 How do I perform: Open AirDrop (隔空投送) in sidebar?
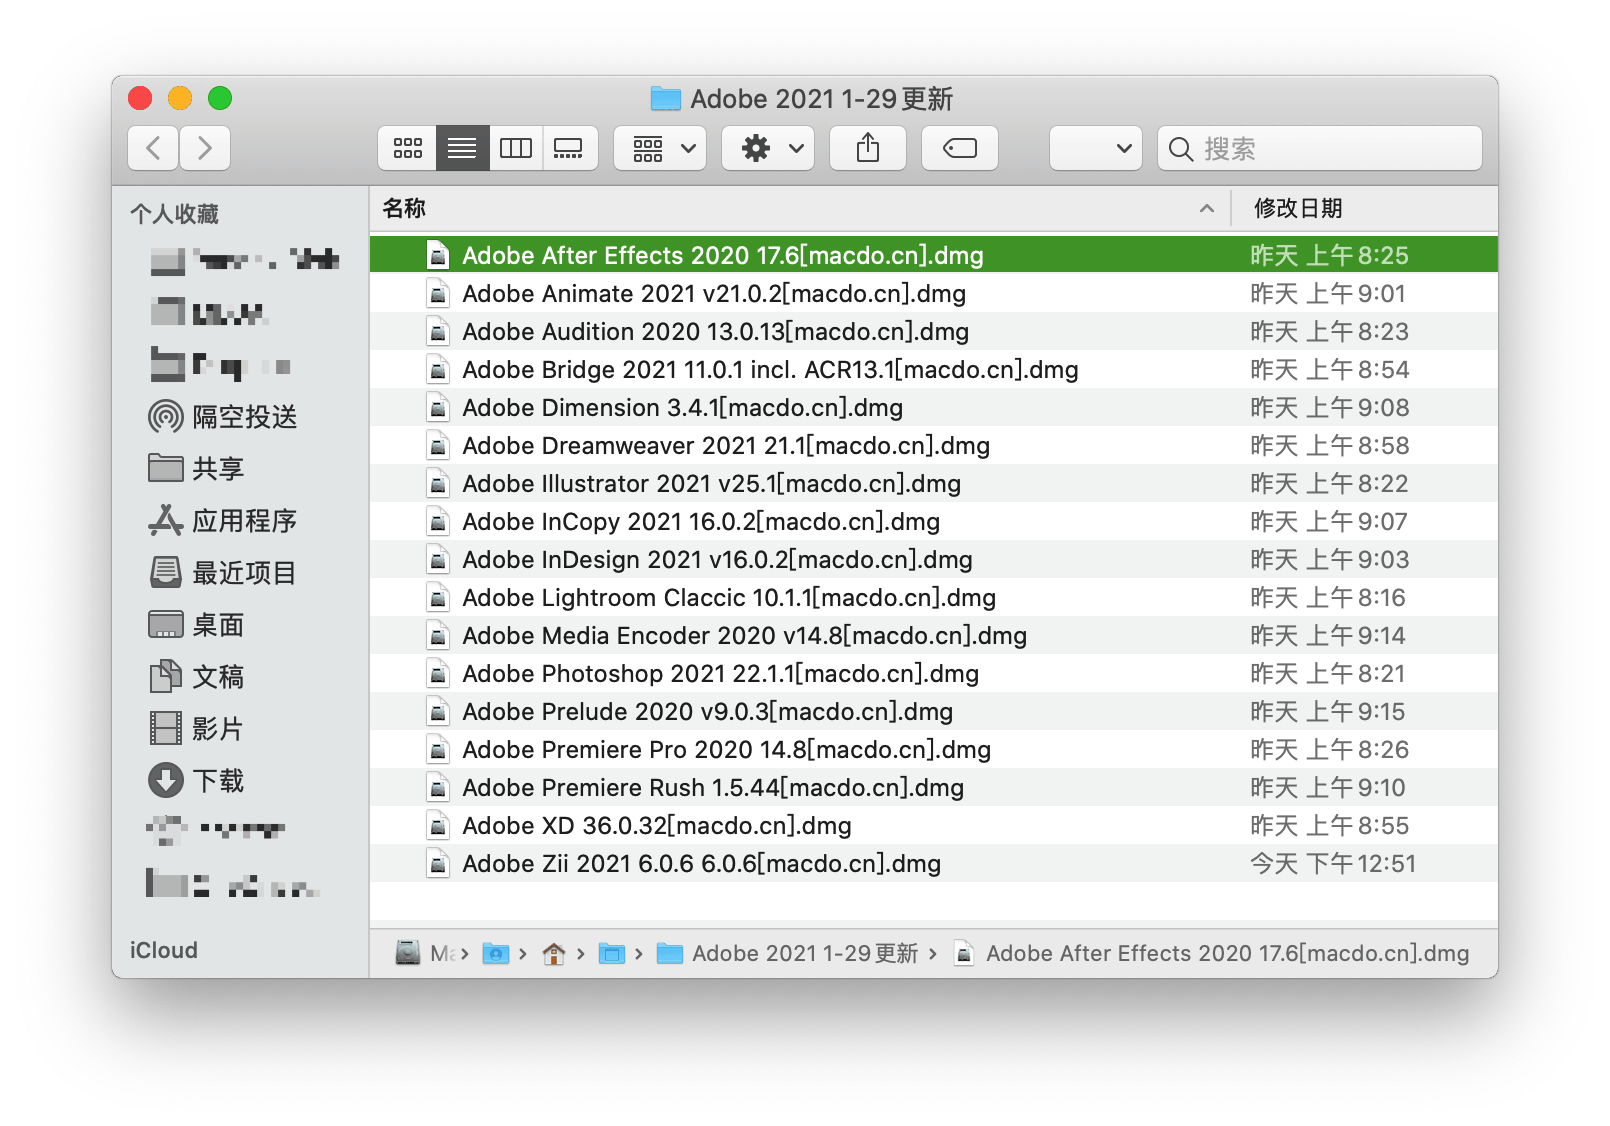244,417
